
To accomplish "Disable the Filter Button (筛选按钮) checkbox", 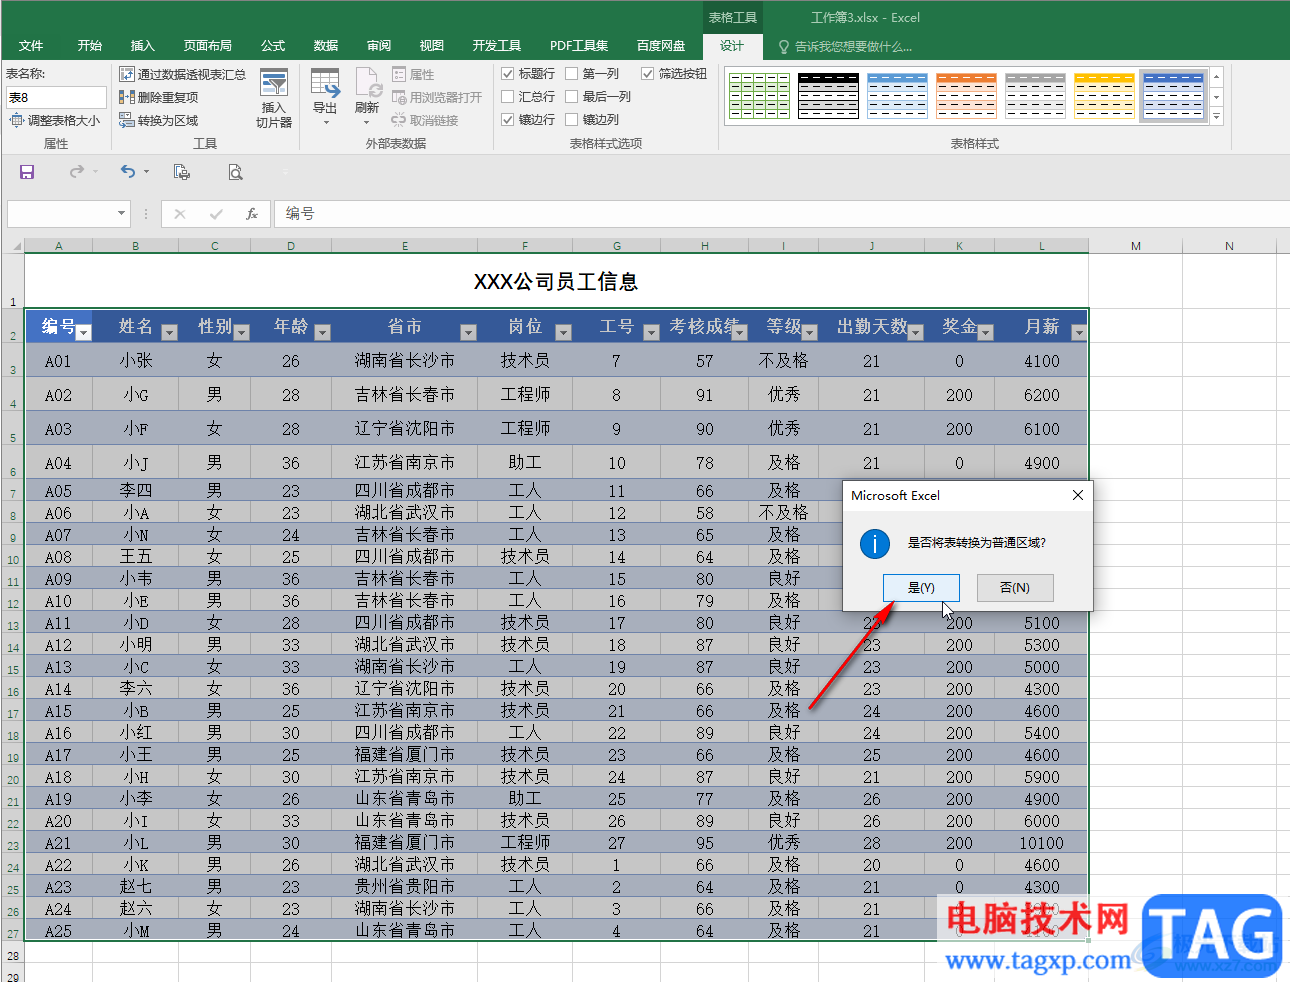I will click(x=648, y=74).
